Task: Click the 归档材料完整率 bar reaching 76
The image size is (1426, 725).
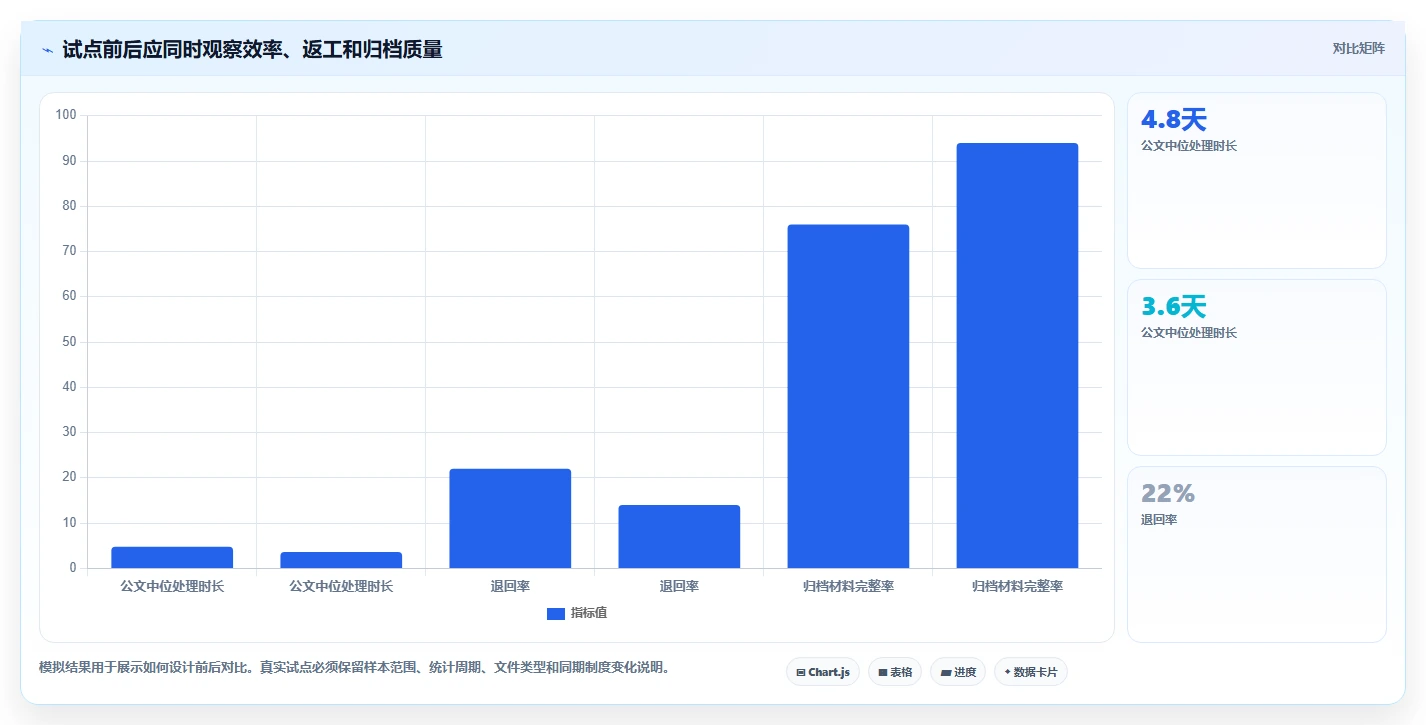Action: pos(848,396)
